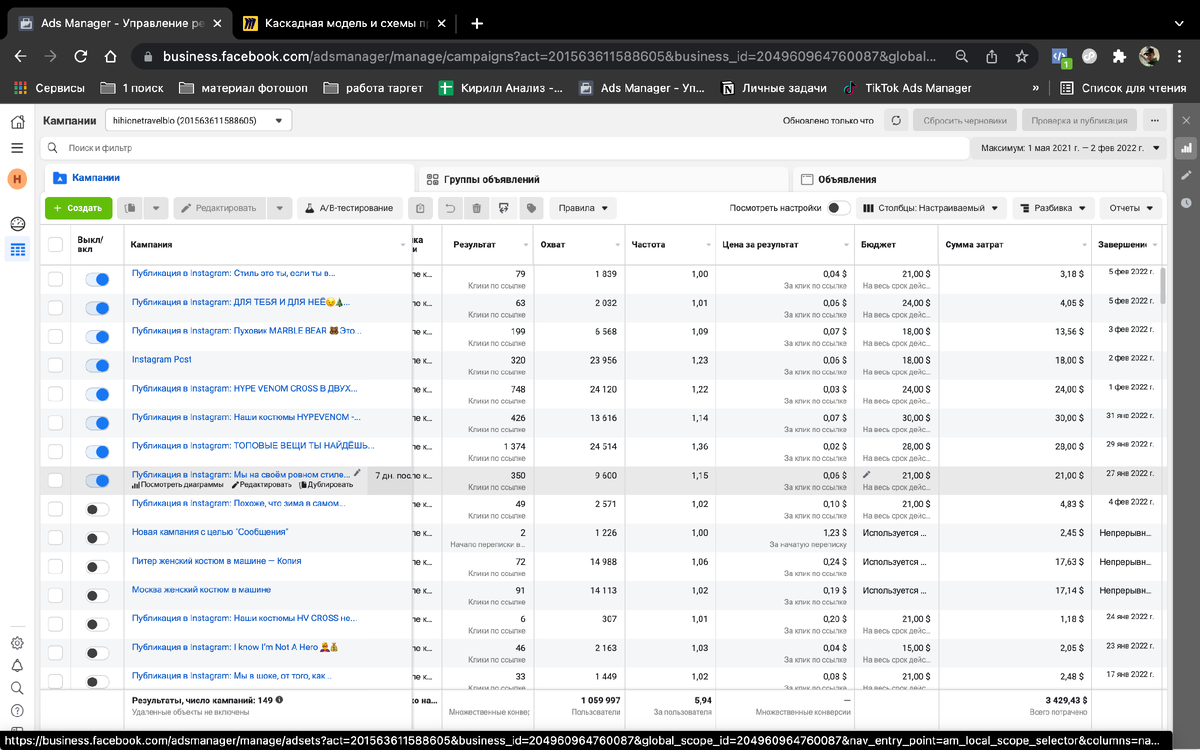1200x750 pixels.
Task: Open 'TikTok Ads Manager' bookmark
Action: coord(906,88)
